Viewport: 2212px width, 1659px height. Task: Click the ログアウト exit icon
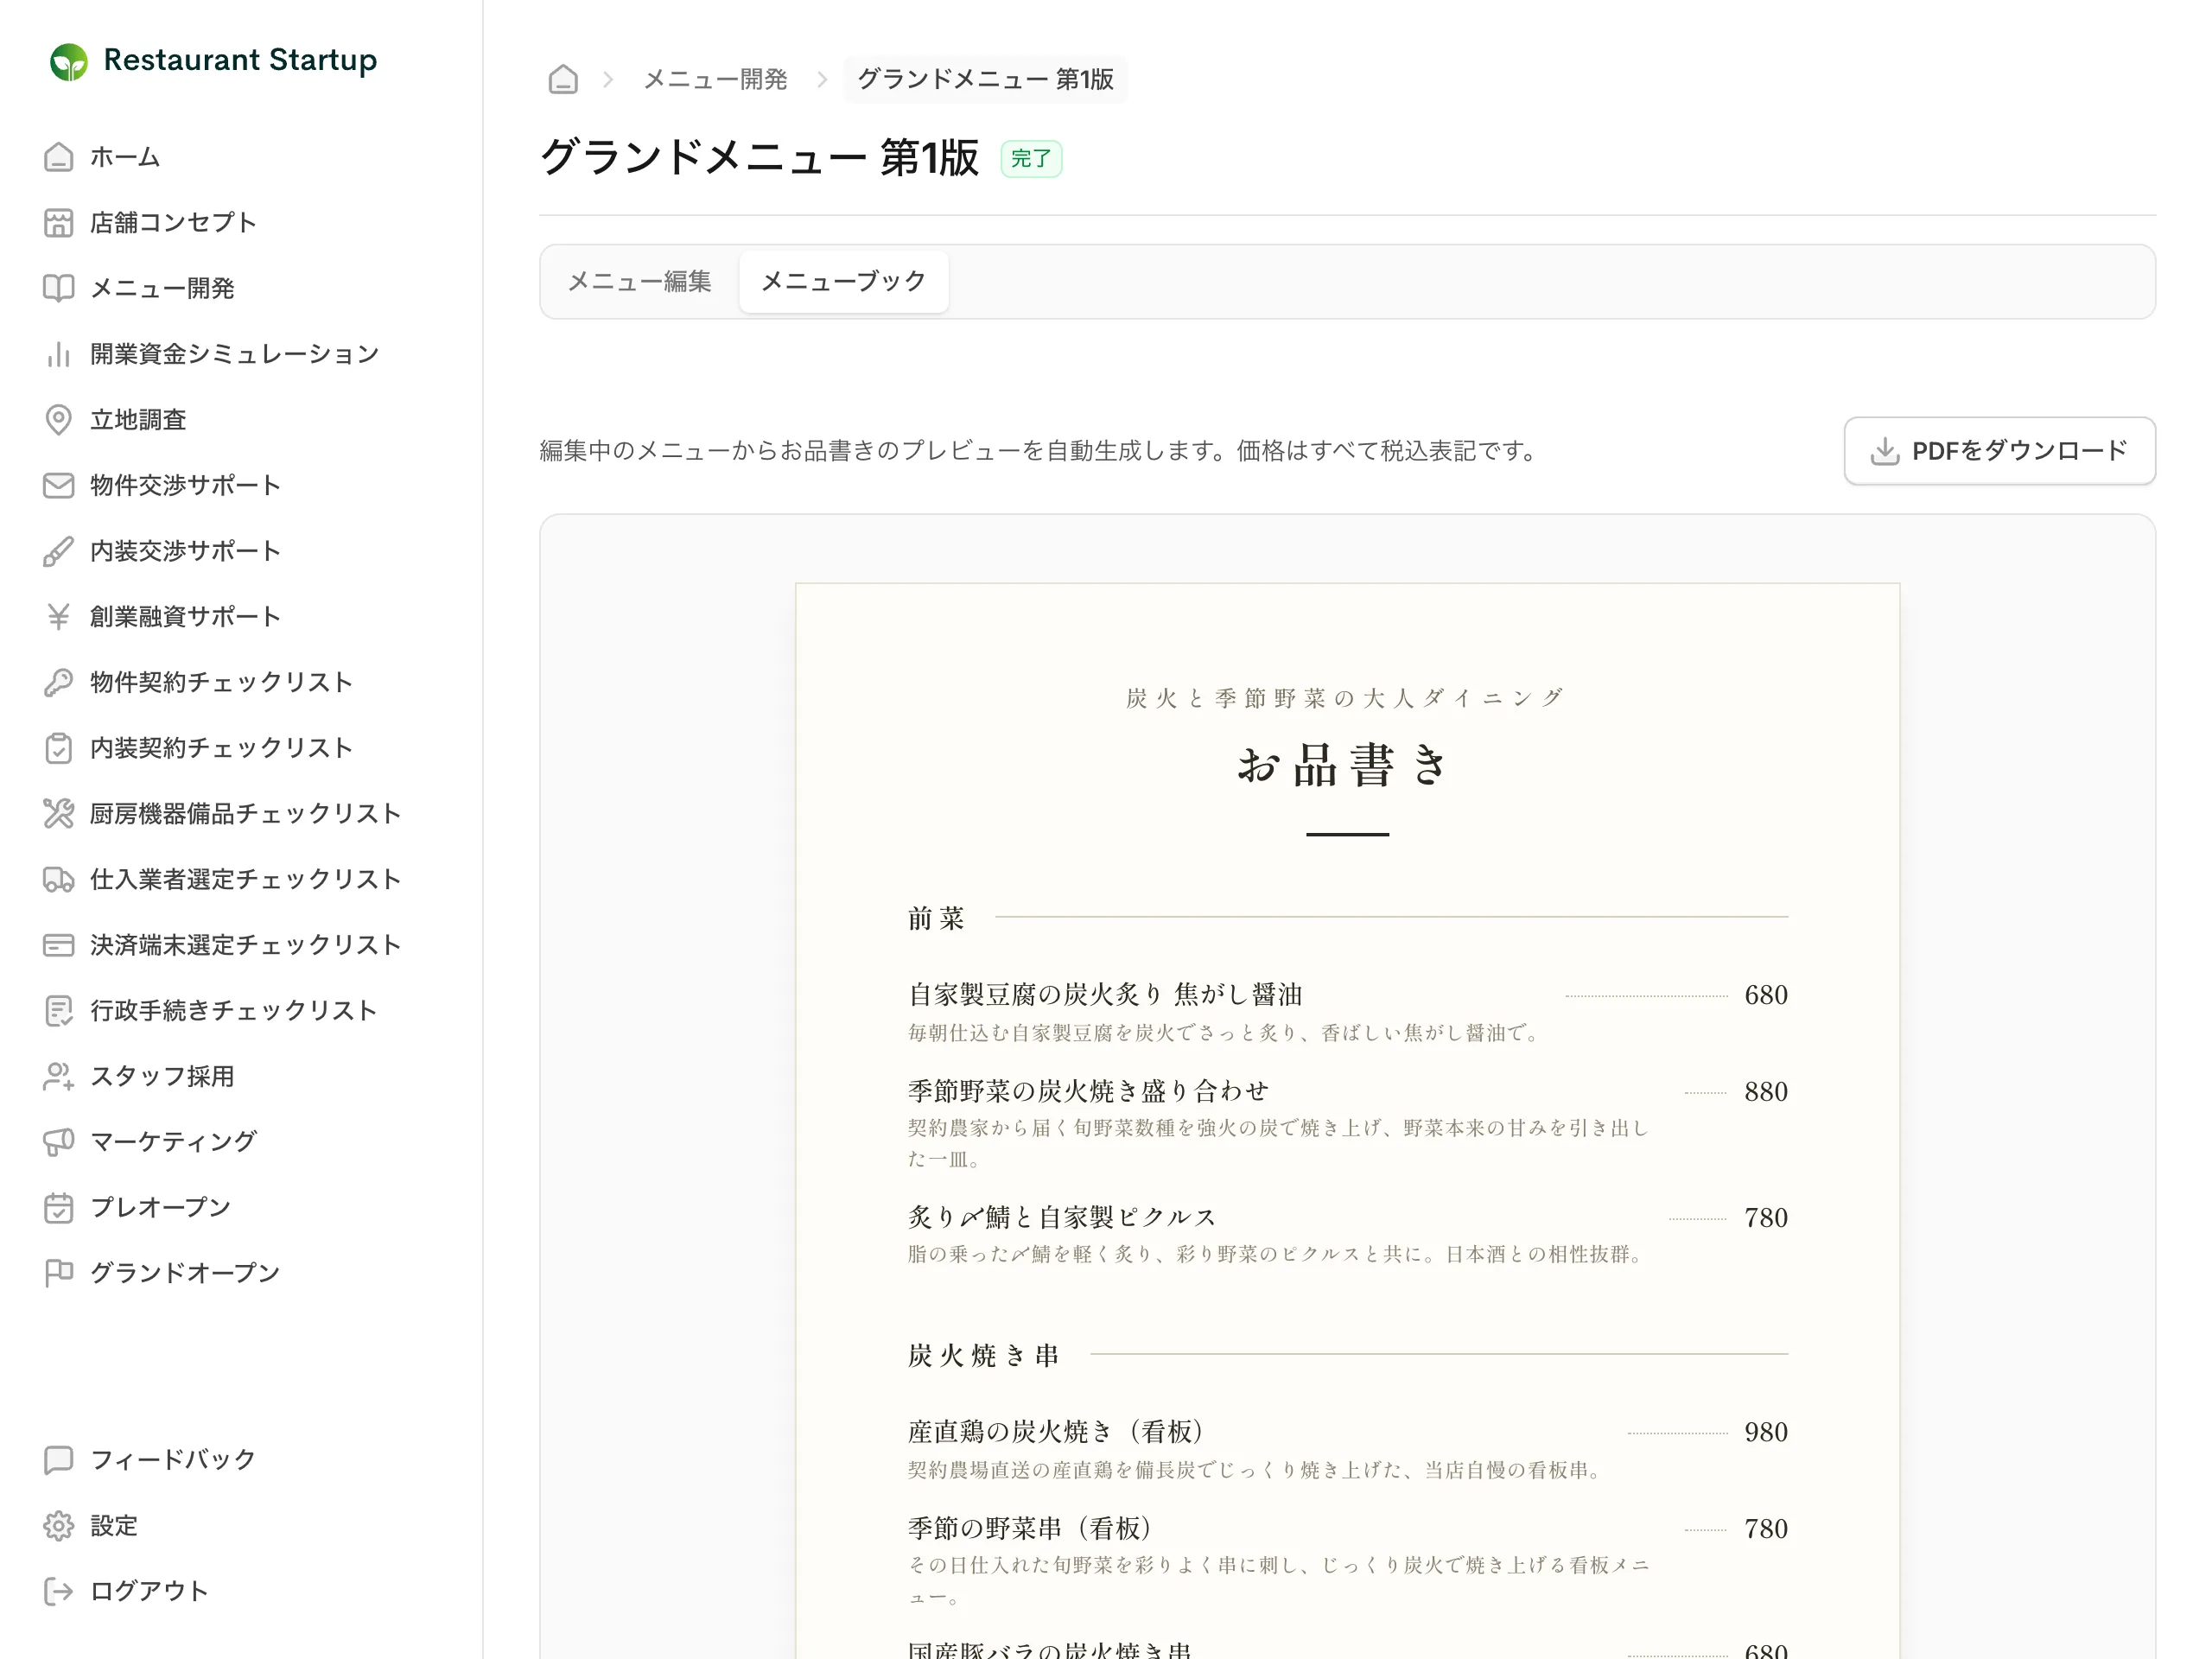click(58, 1591)
